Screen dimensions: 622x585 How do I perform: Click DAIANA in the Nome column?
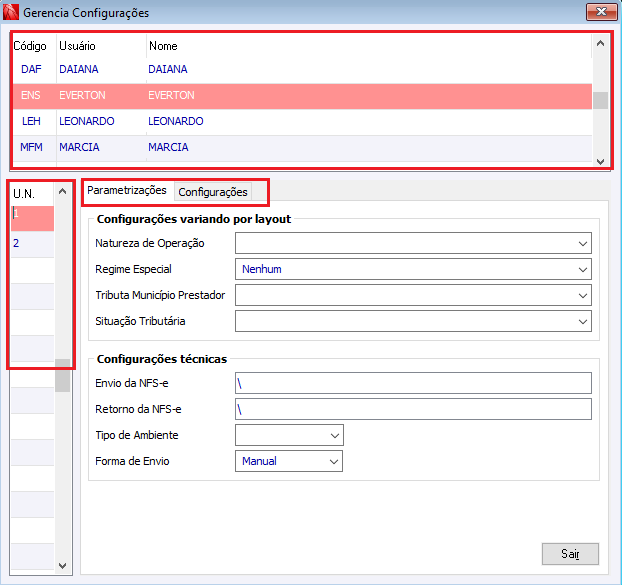coord(168,69)
